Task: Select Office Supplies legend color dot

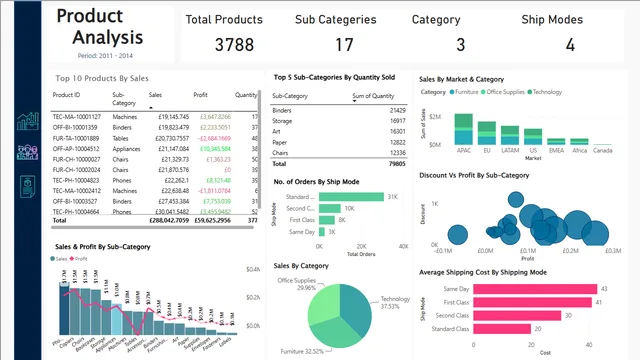Action: [x=483, y=92]
